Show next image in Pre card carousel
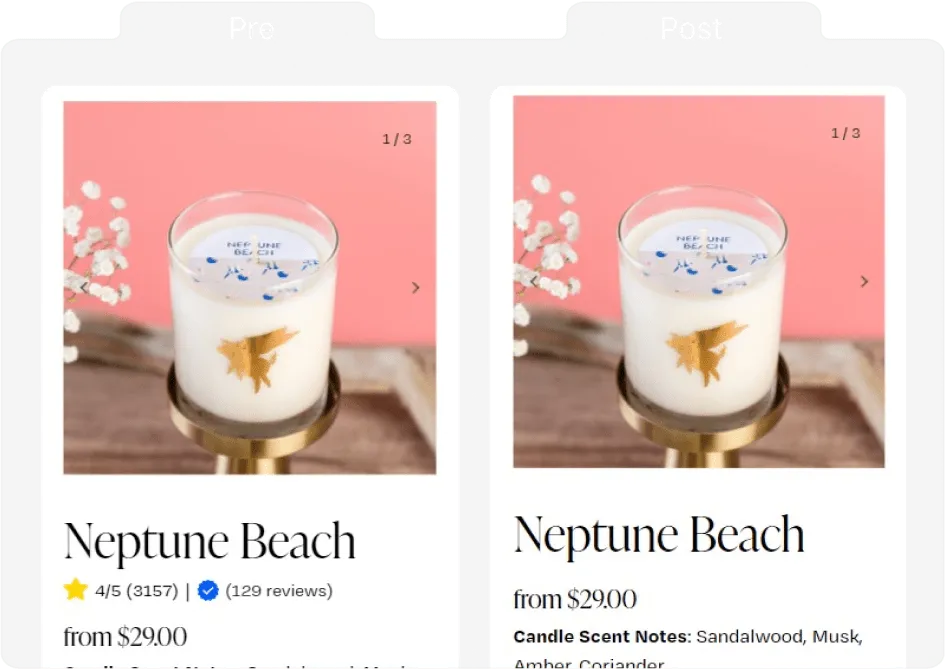Image resolution: width=945 pixels, height=672 pixels. click(415, 287)
